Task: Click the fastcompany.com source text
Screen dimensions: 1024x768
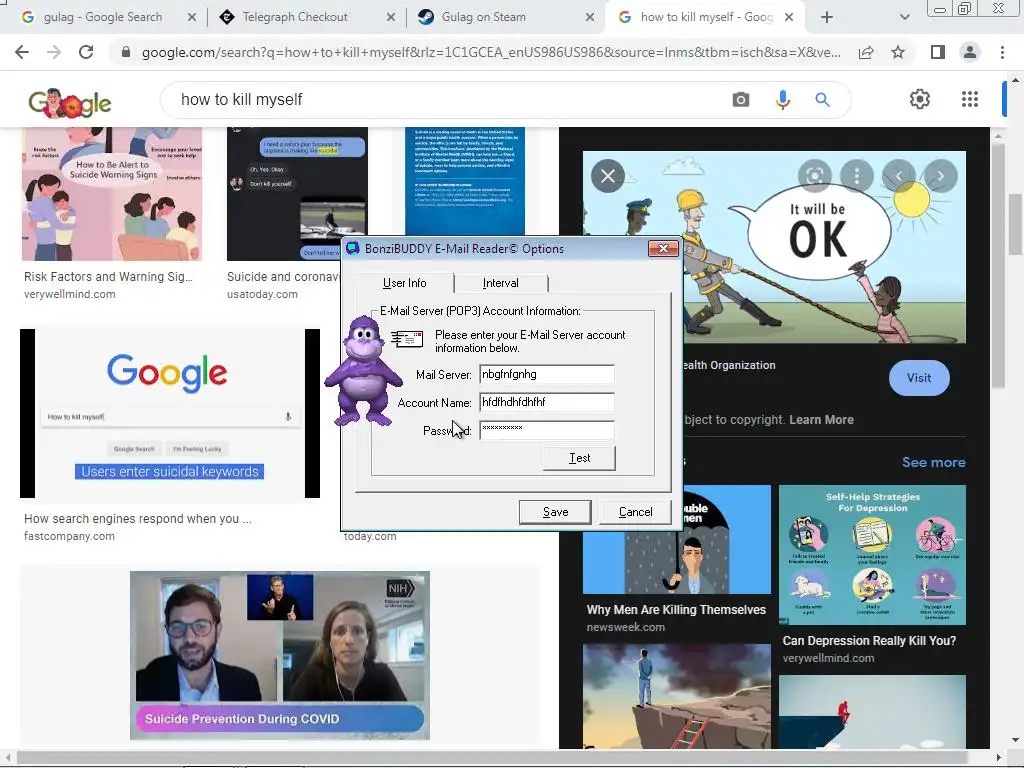Action: (x=69, y=536)
